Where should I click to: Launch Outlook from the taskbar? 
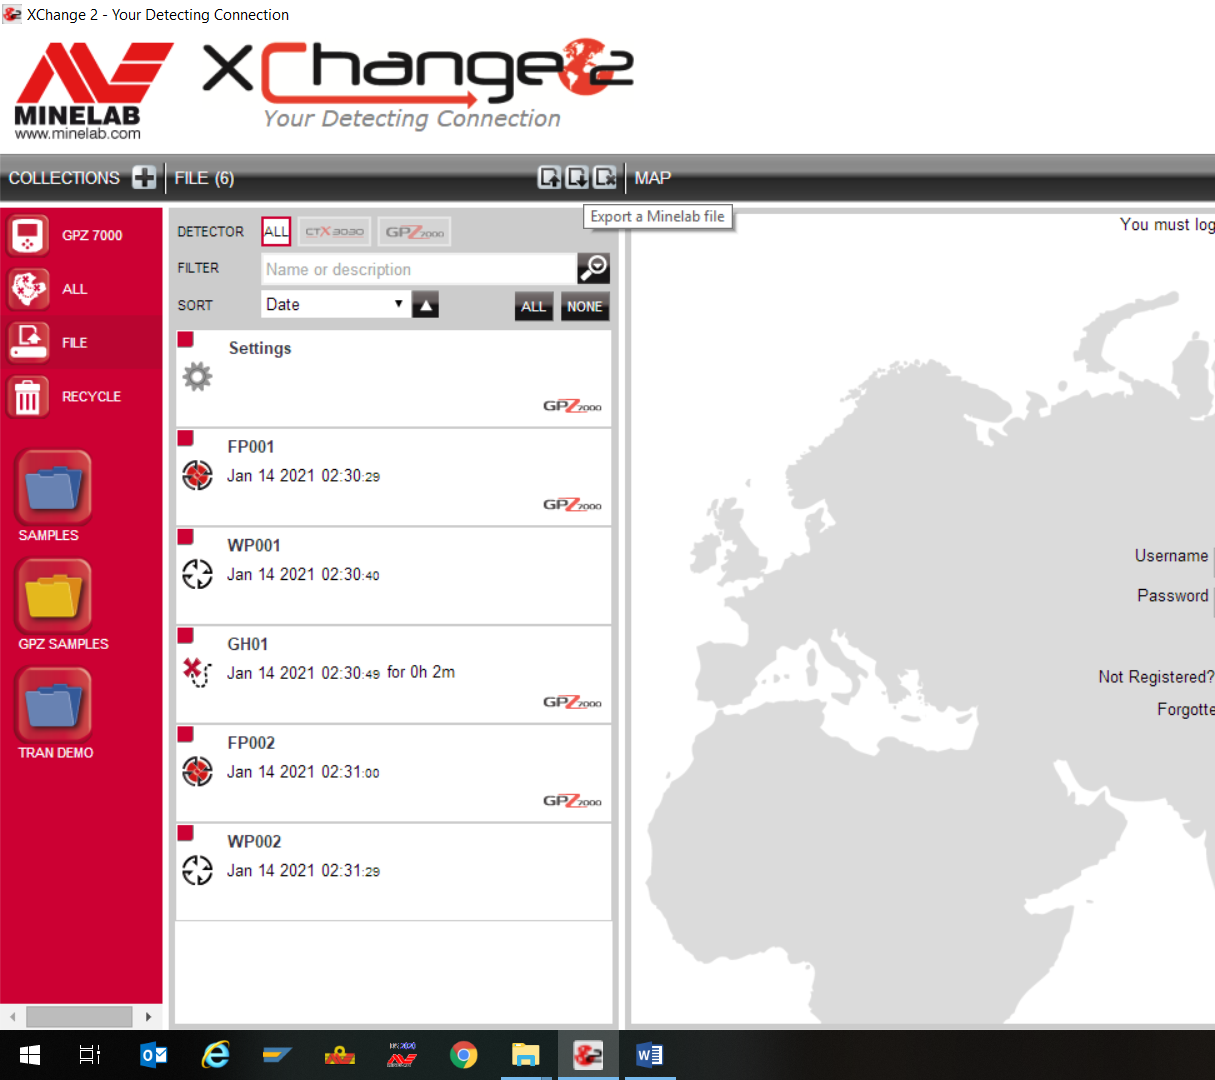(x=153, y=1055)
